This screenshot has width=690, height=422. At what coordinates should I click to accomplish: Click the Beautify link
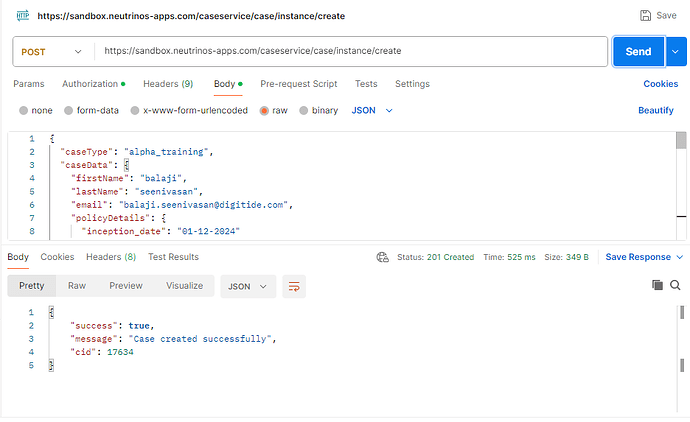point(656,110)
